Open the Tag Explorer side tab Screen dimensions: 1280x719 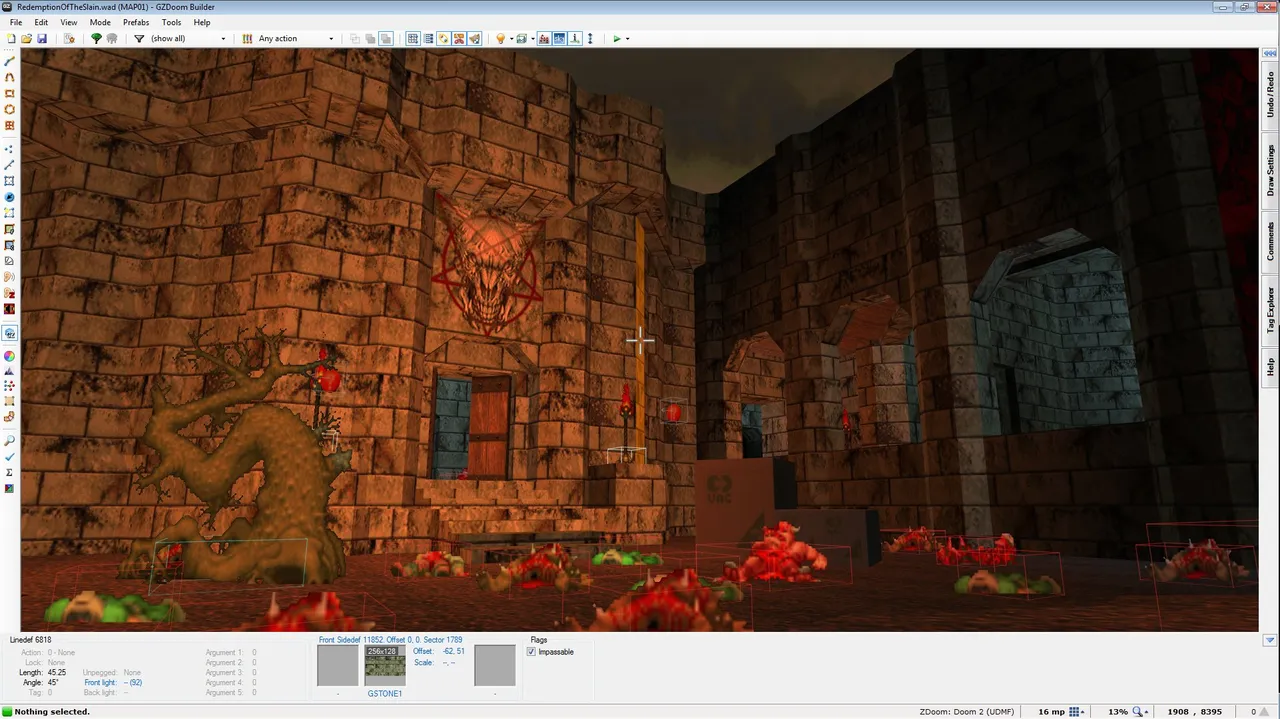[x=1270, y=310]
